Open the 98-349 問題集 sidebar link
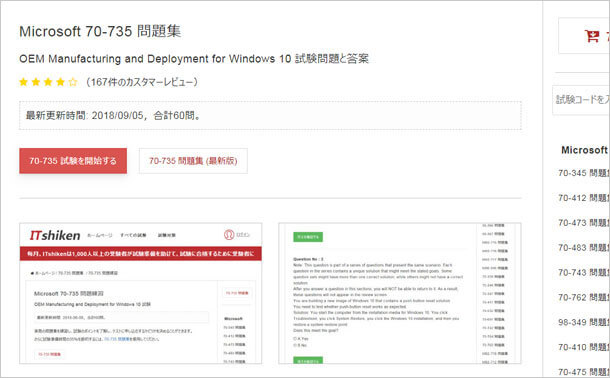610x378 pixels. tap(584, 322)
